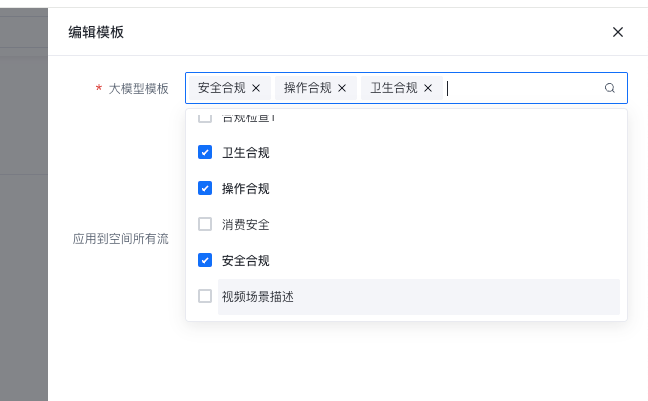Image resolution: width=648 pixels, height=401 pixels.
Task: Select the 视频场景描述 option text
Action: click(258, 297)
